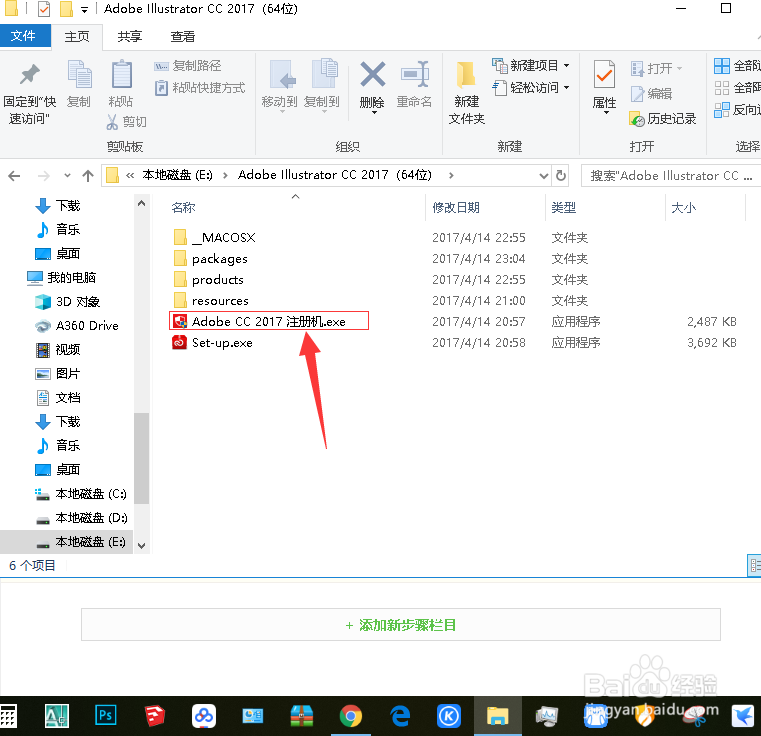Open quick access toolbar customize arrow
The width and height of the screenshot is (761, 736).
pos(84,9)
